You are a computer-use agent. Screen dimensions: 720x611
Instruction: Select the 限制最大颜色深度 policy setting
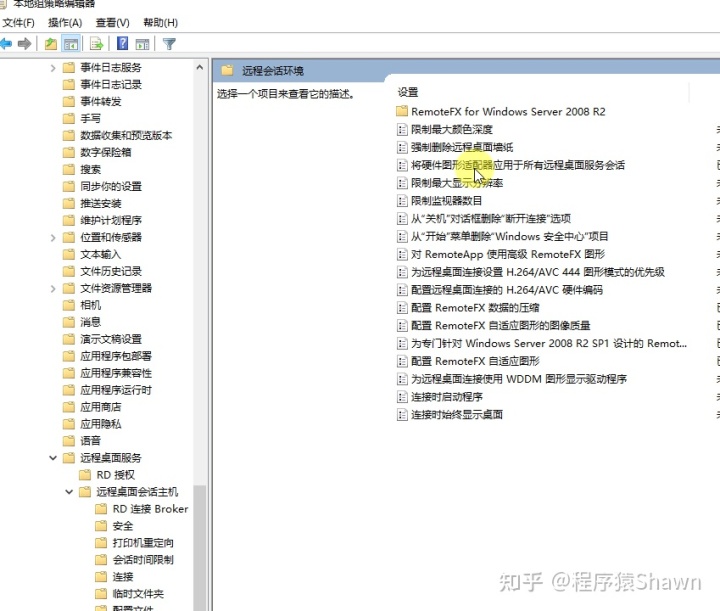pyautogui.click(x=451, y=129)
